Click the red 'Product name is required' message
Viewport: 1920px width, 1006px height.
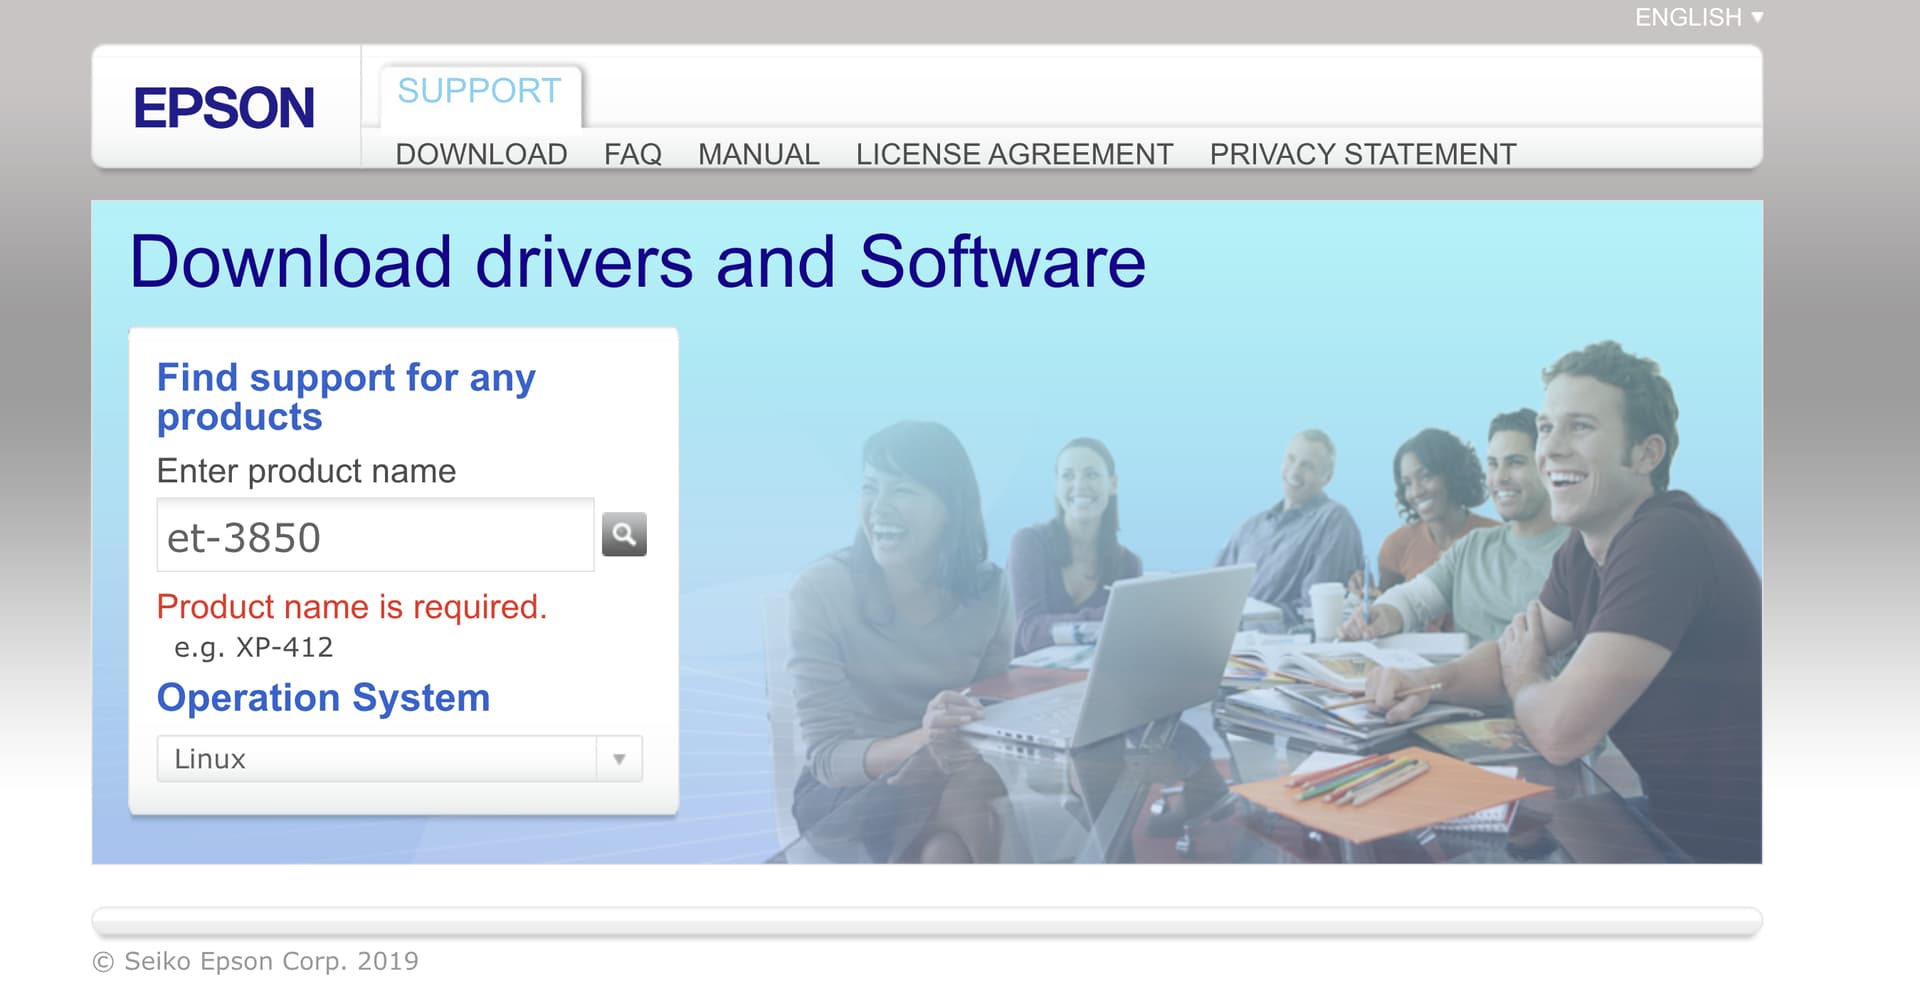coord(352,607)
